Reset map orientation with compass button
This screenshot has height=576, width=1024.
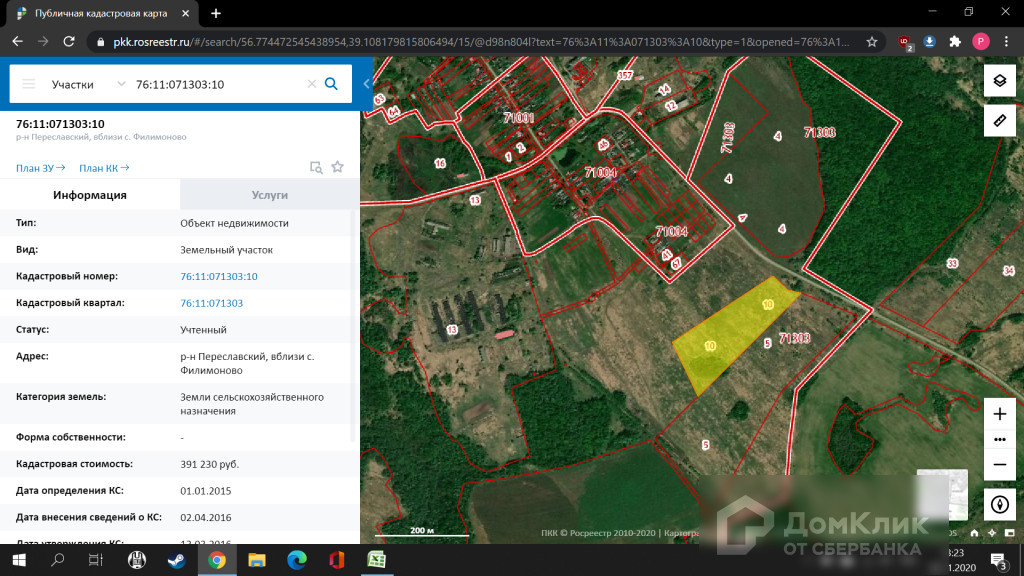(999, 504)
